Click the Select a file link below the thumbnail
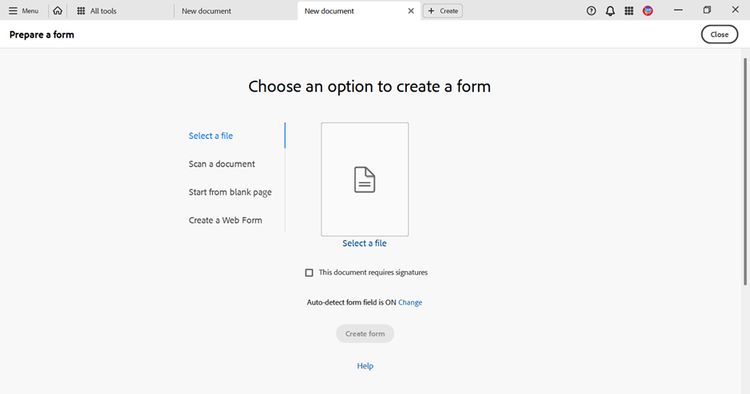The height and width of the screenshot is (394, 750). 364,243
